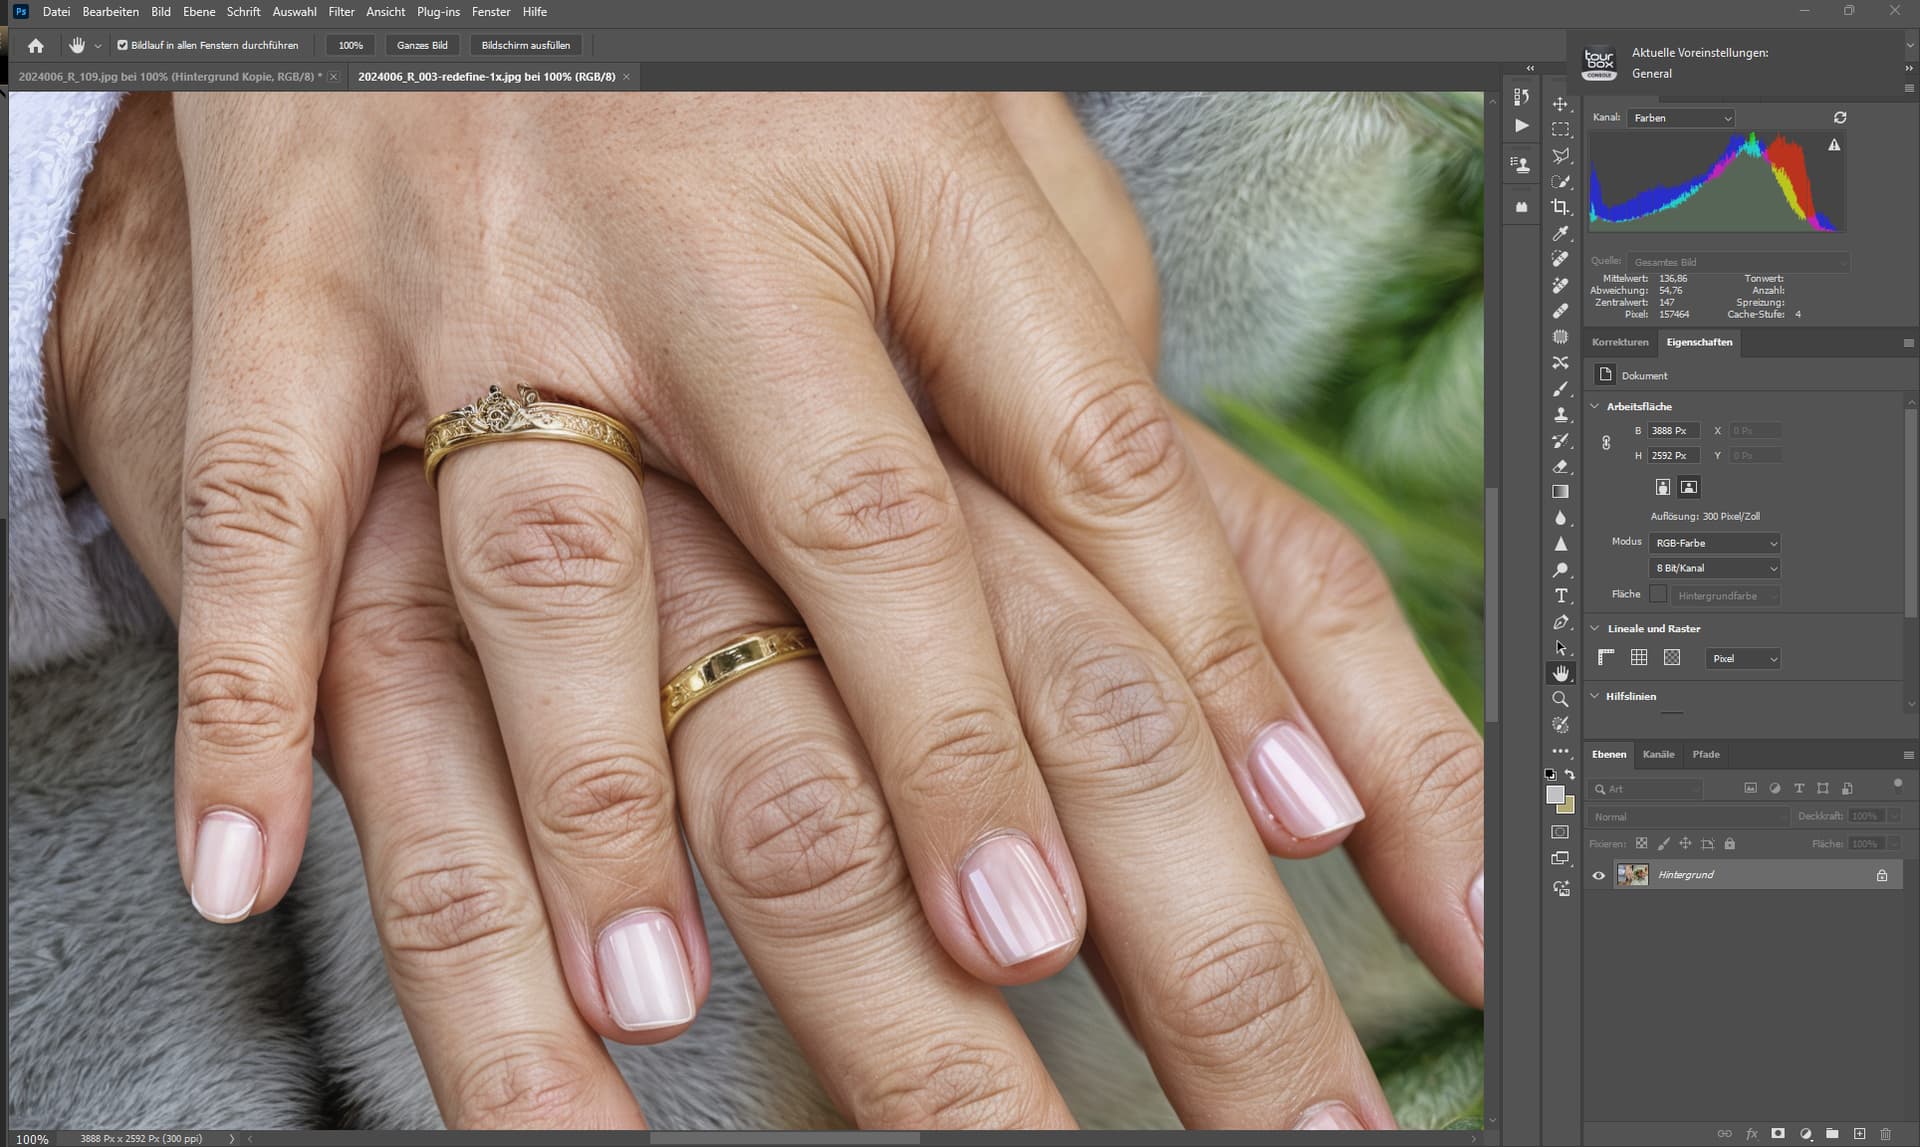Select the Eyedropper tool
Image resolution: width=1920 pixels, height=1147 pixels.
[x=1560, y=233]
